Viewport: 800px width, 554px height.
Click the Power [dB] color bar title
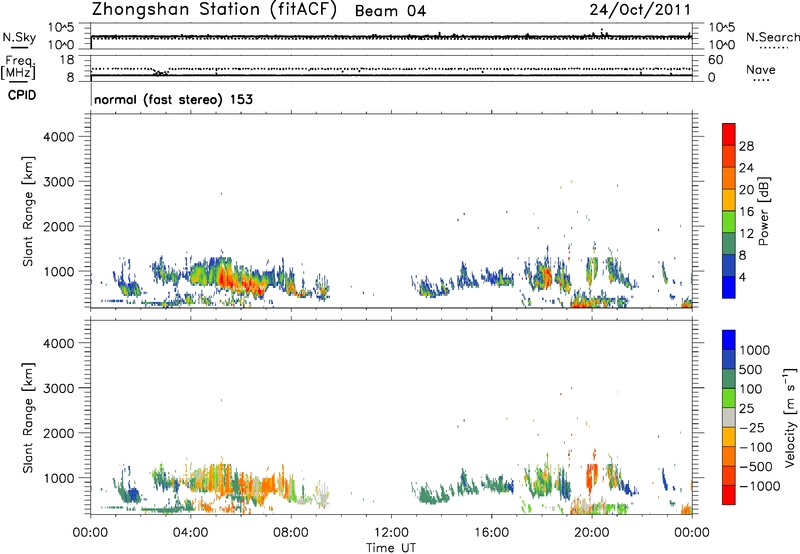pyautogui.click(x=763, y=211)
